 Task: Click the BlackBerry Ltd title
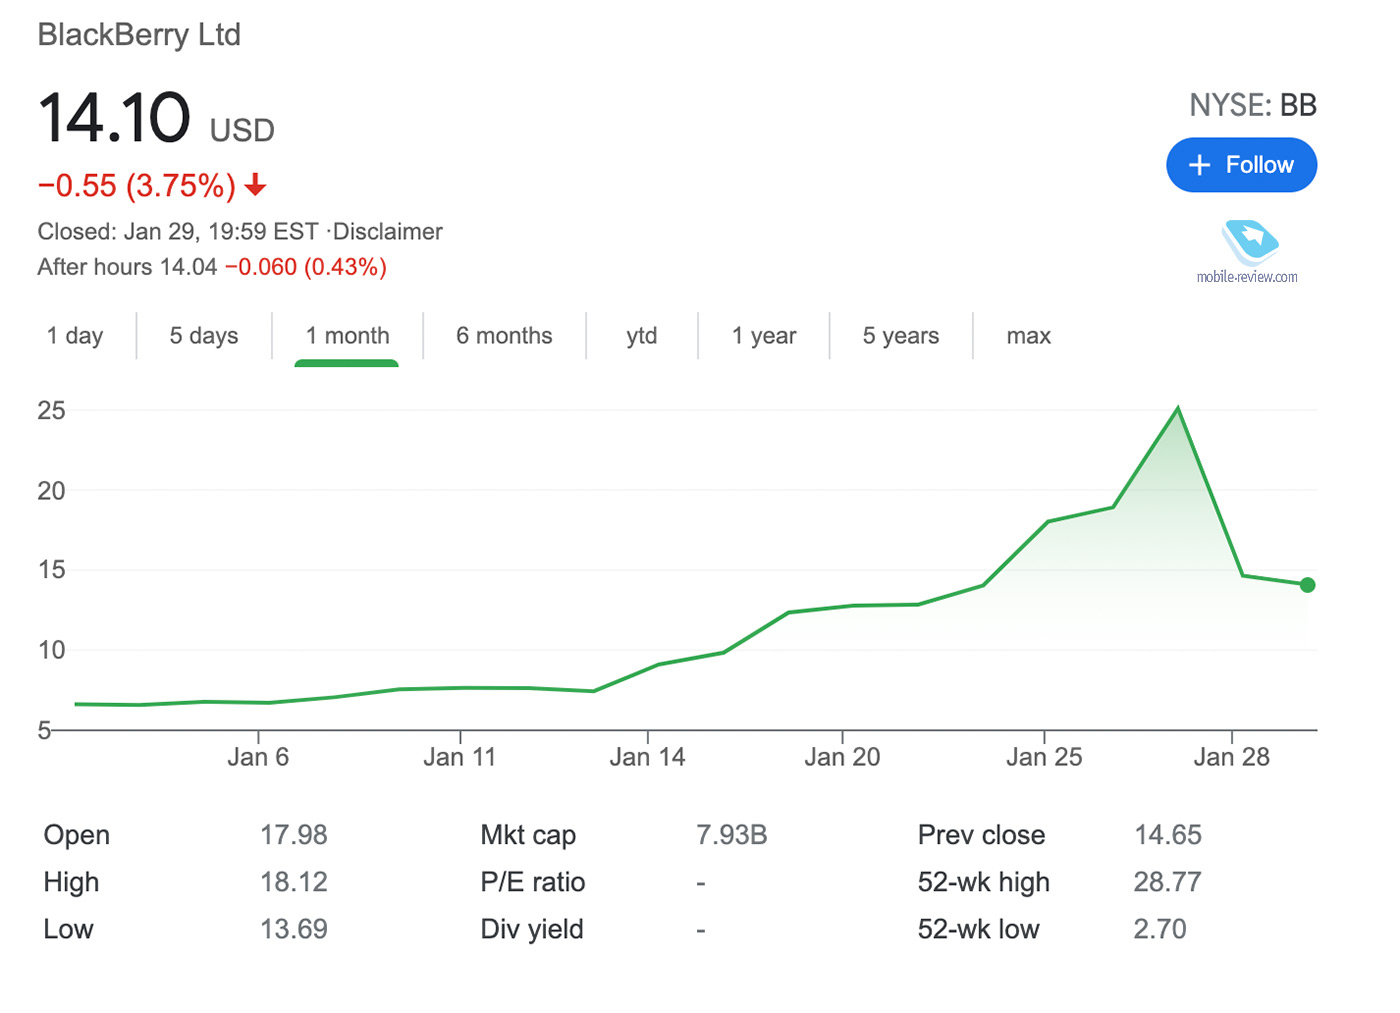[139, 35]
